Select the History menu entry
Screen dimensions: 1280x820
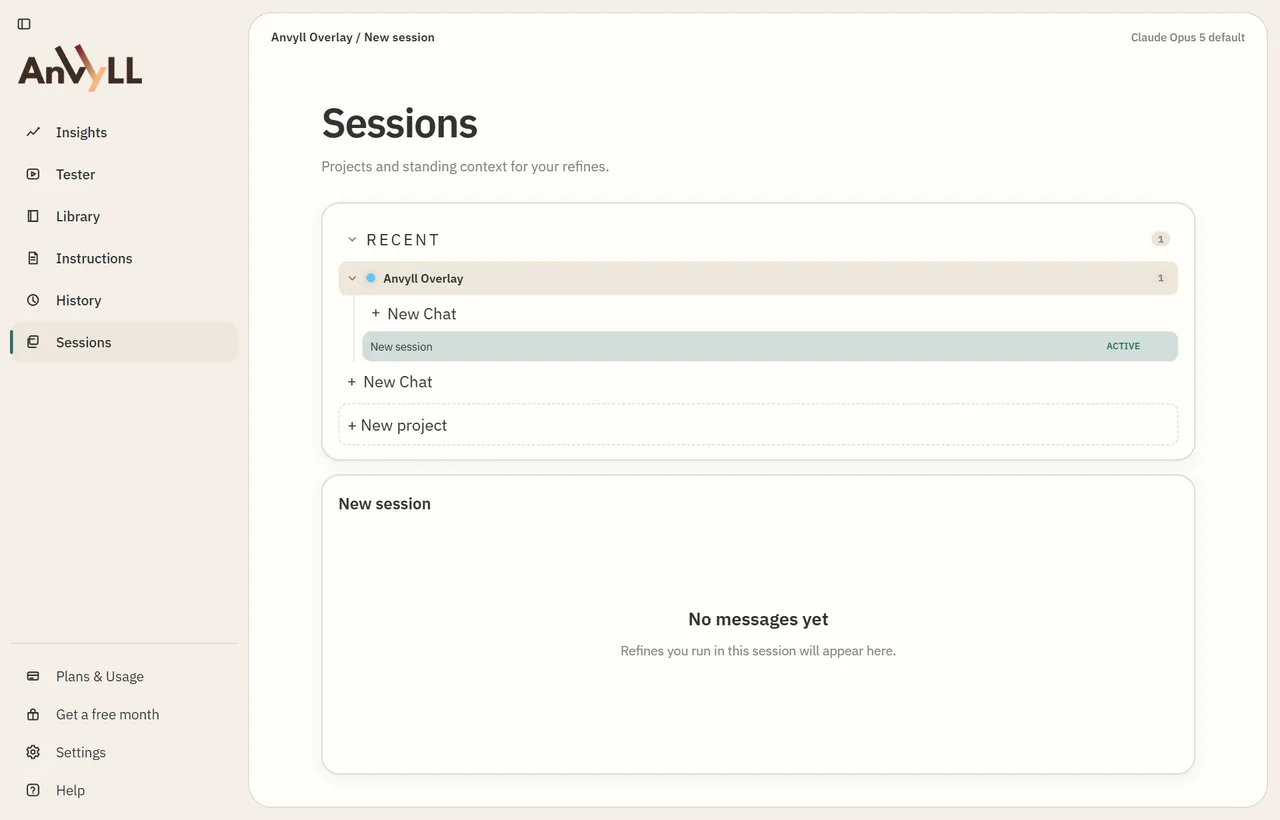[124, 300]
